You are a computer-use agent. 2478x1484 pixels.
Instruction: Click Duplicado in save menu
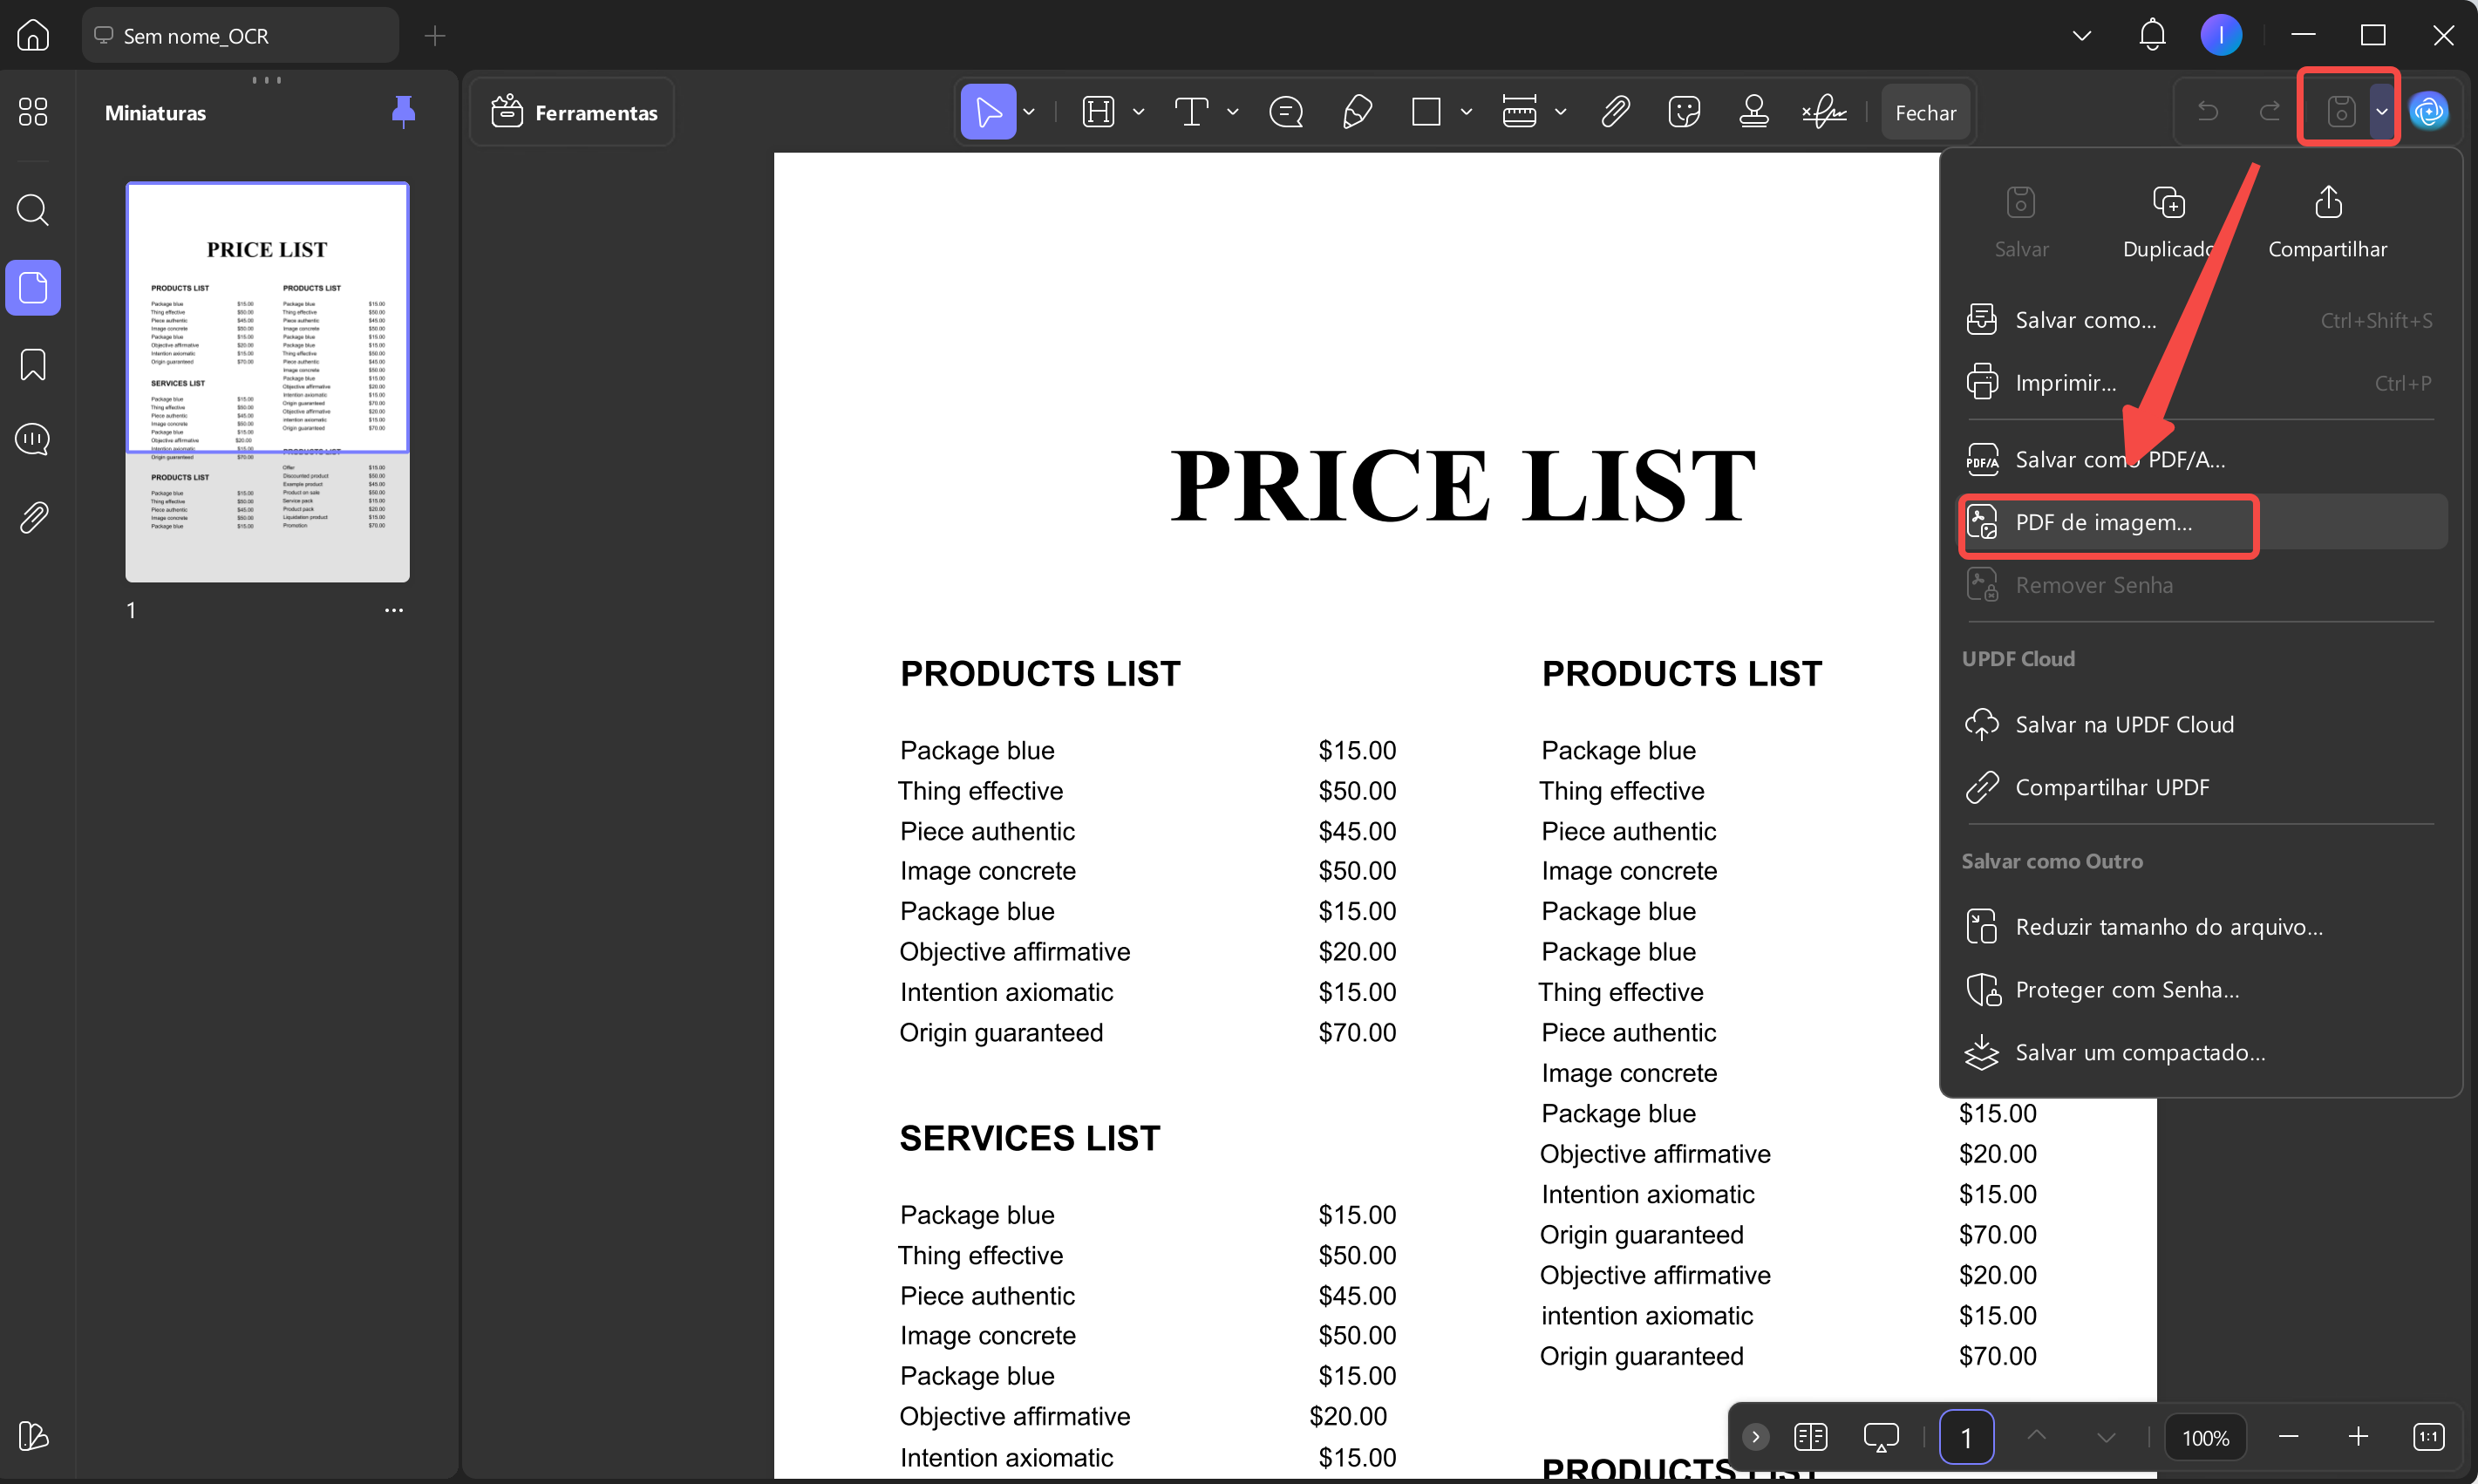(2169, 222)
